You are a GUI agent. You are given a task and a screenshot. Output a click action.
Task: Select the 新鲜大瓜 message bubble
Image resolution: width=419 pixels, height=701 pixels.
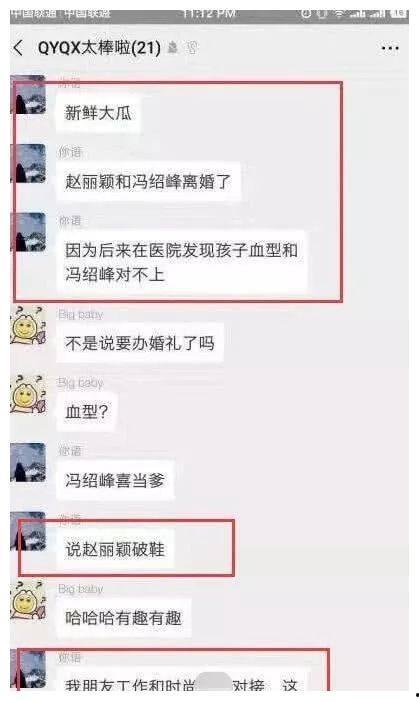point(98,113)
